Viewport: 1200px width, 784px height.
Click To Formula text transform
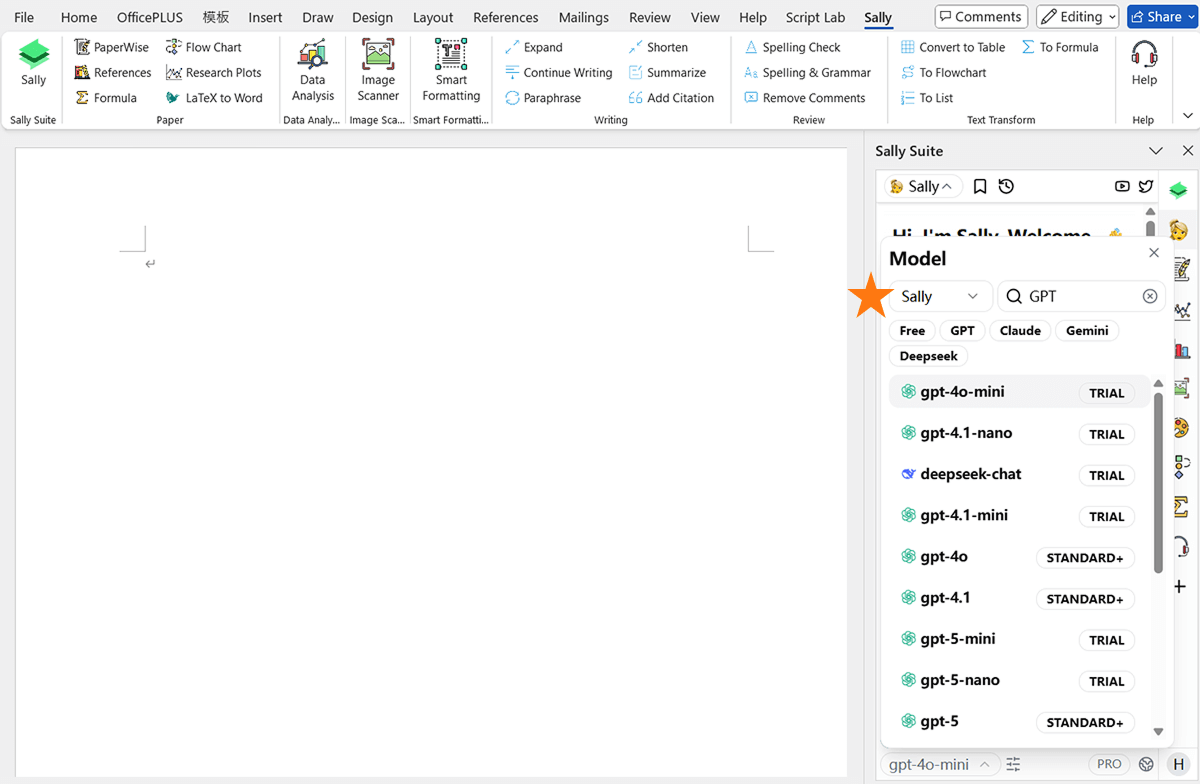[x=1060, y=47]
